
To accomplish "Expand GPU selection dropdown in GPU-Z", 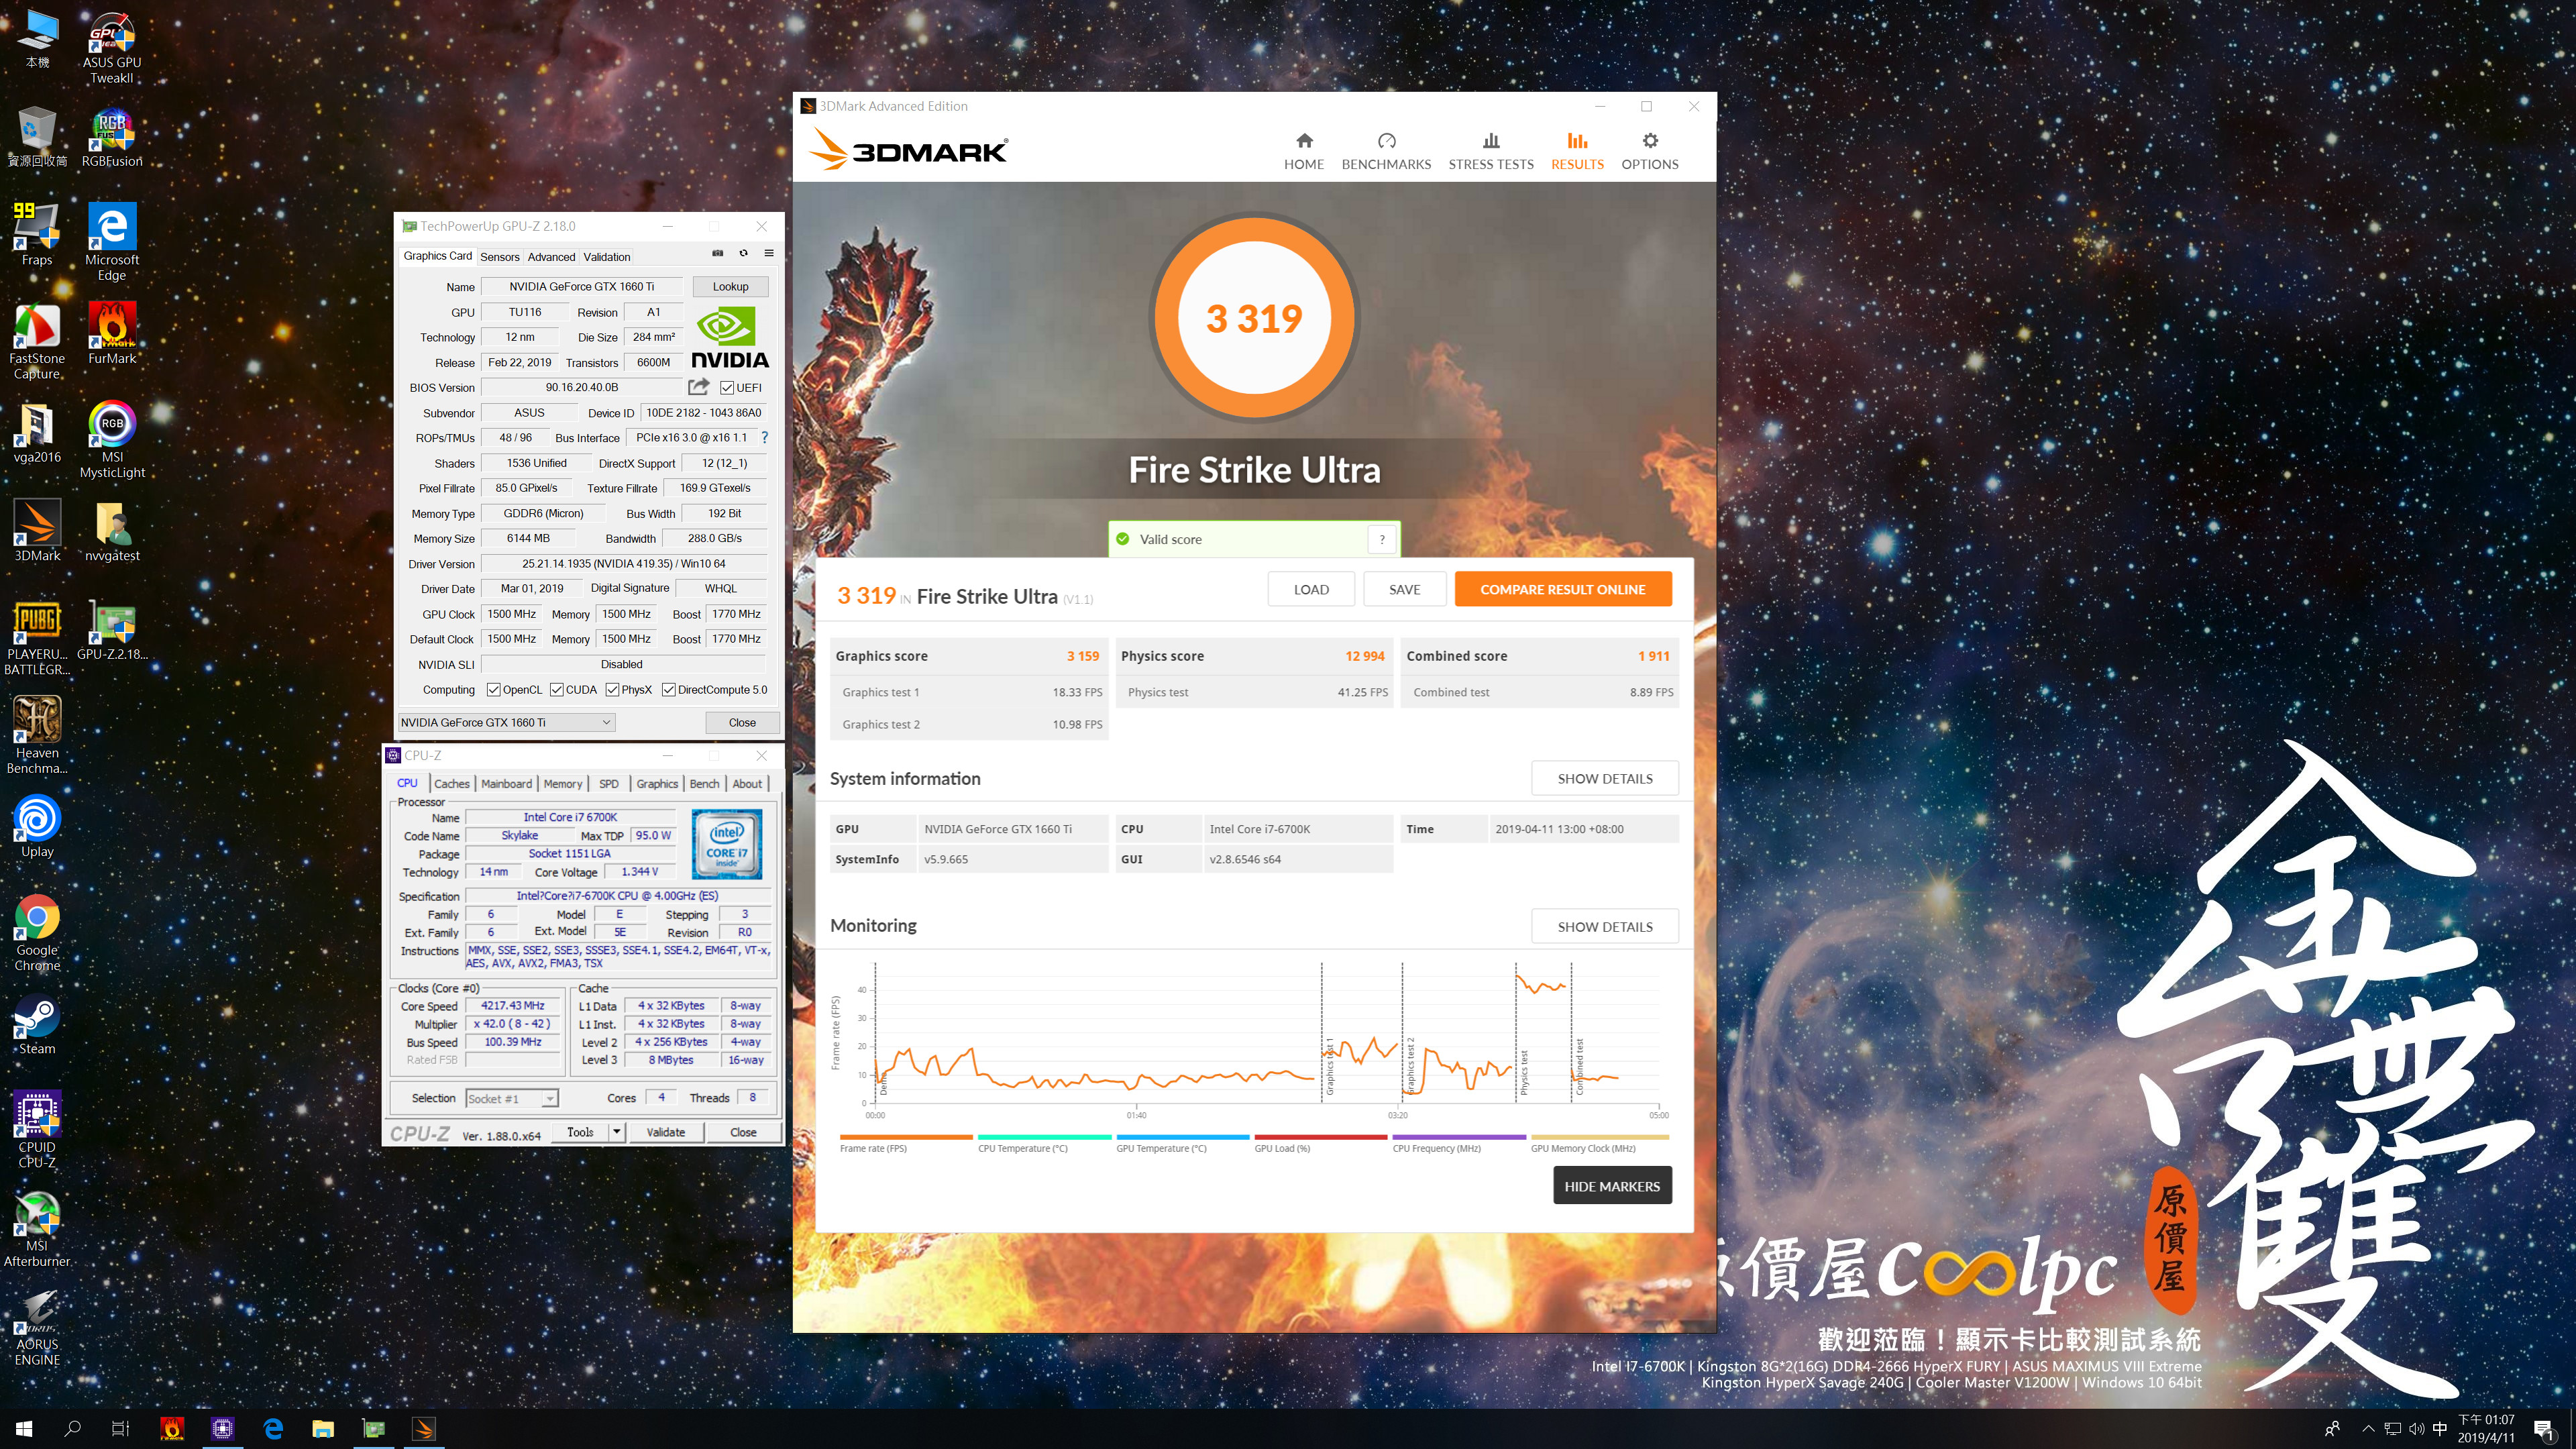I will [x=506, y=722].
